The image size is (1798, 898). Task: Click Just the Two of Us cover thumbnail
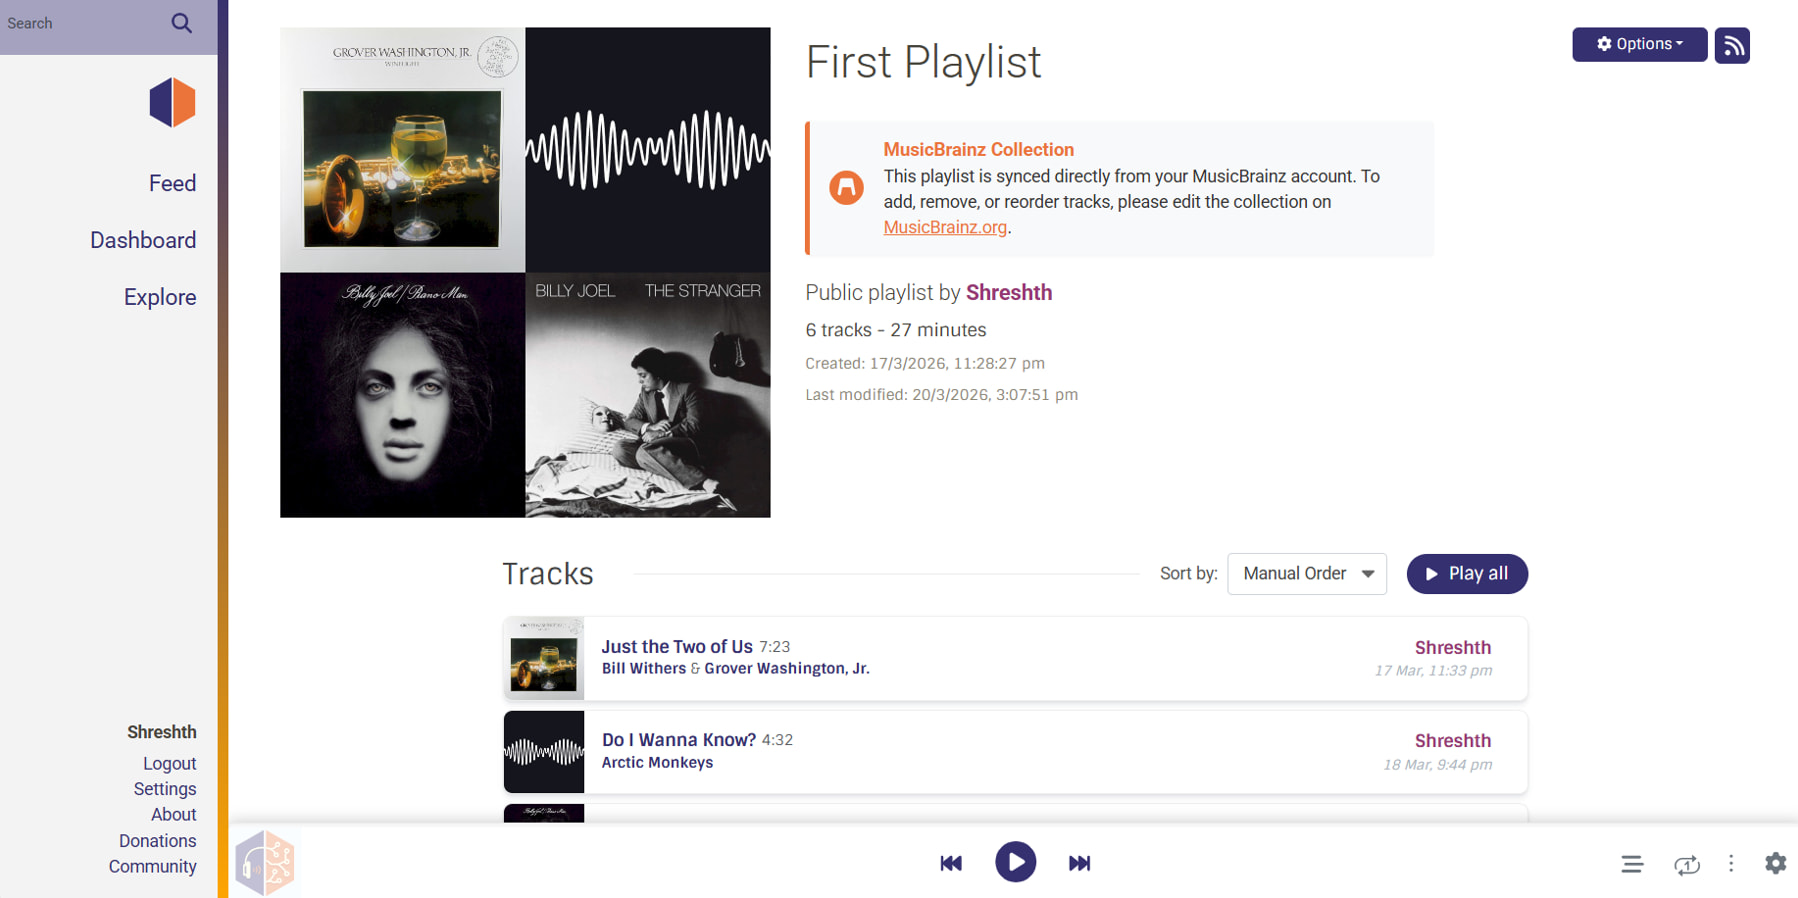tap(544, 659)
